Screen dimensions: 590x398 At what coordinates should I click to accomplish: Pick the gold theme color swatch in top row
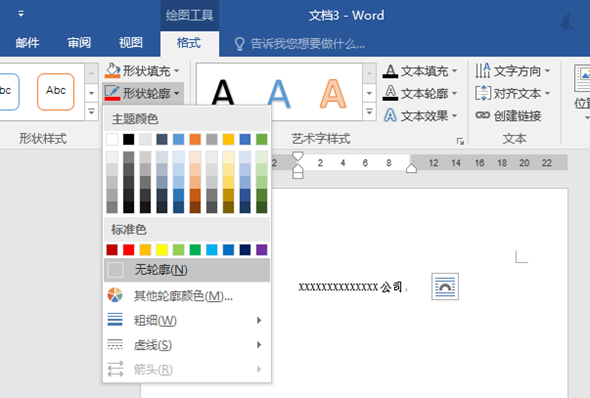pyautogui.click(x=228, y=139)
